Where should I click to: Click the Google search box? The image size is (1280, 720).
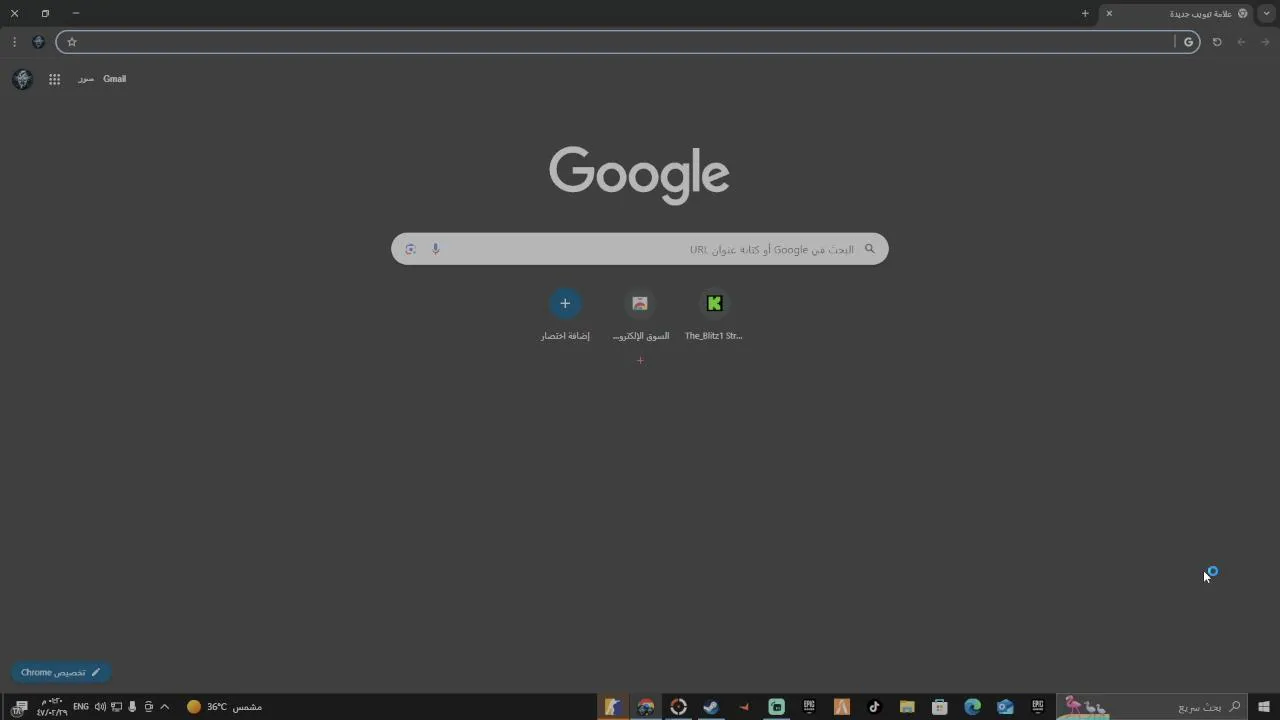point(640,249)
